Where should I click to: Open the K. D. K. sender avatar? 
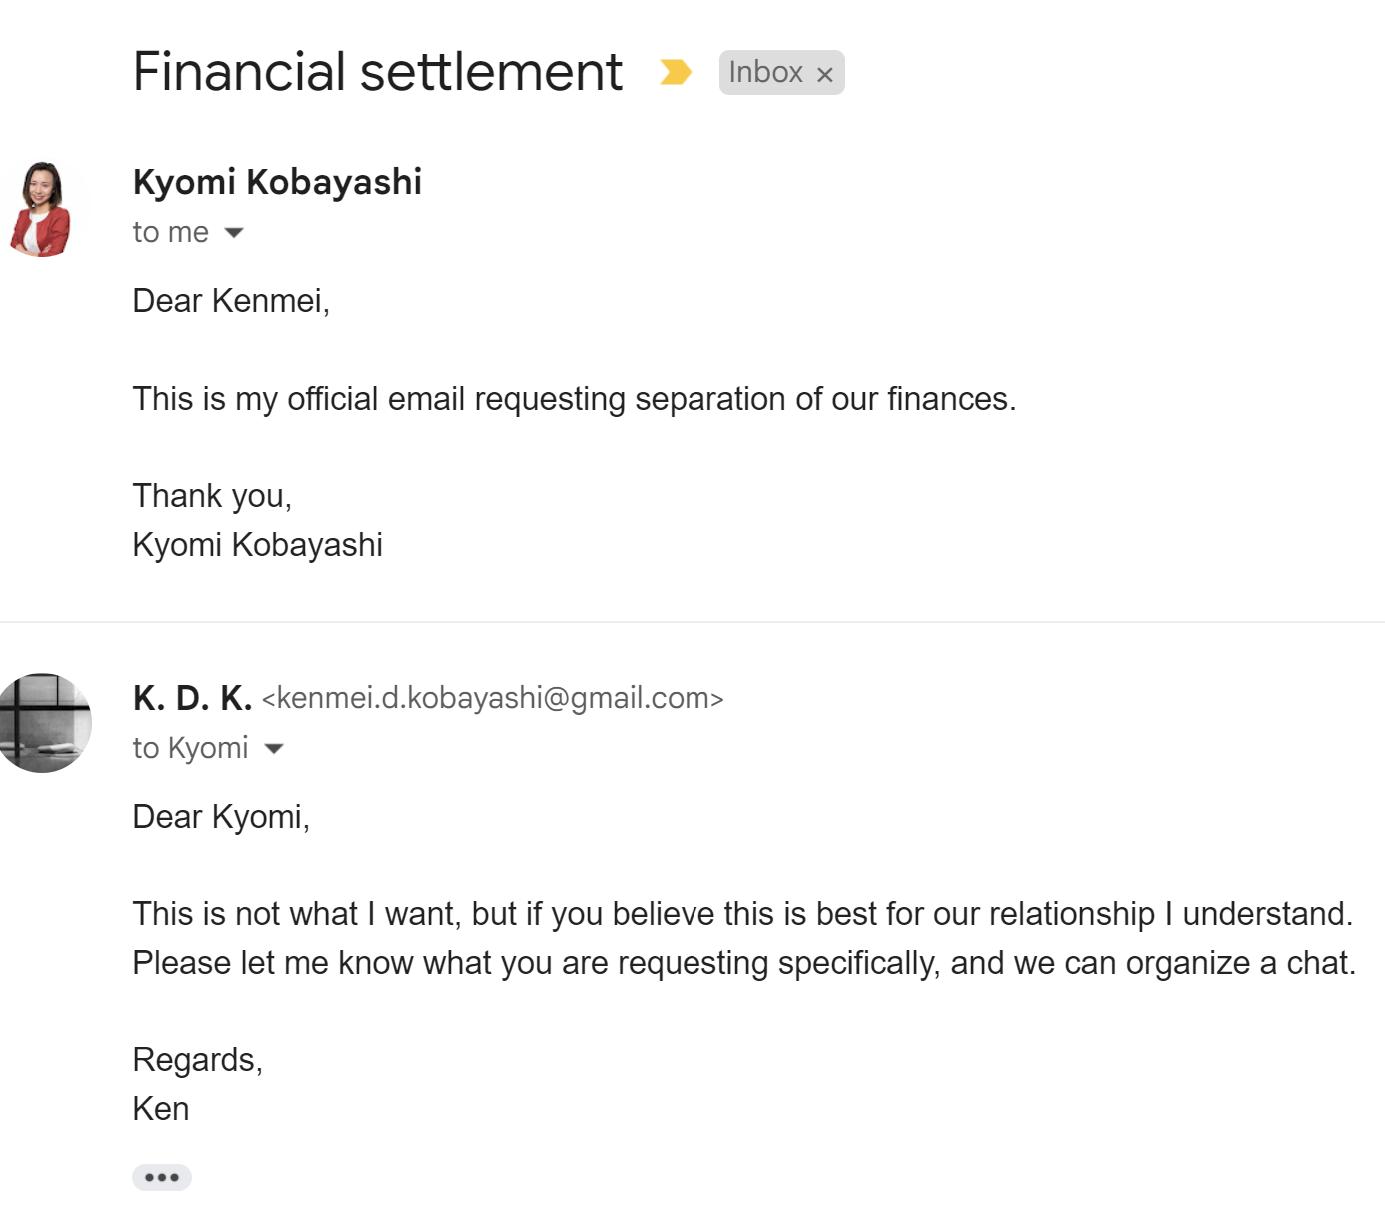pos(44,722)
